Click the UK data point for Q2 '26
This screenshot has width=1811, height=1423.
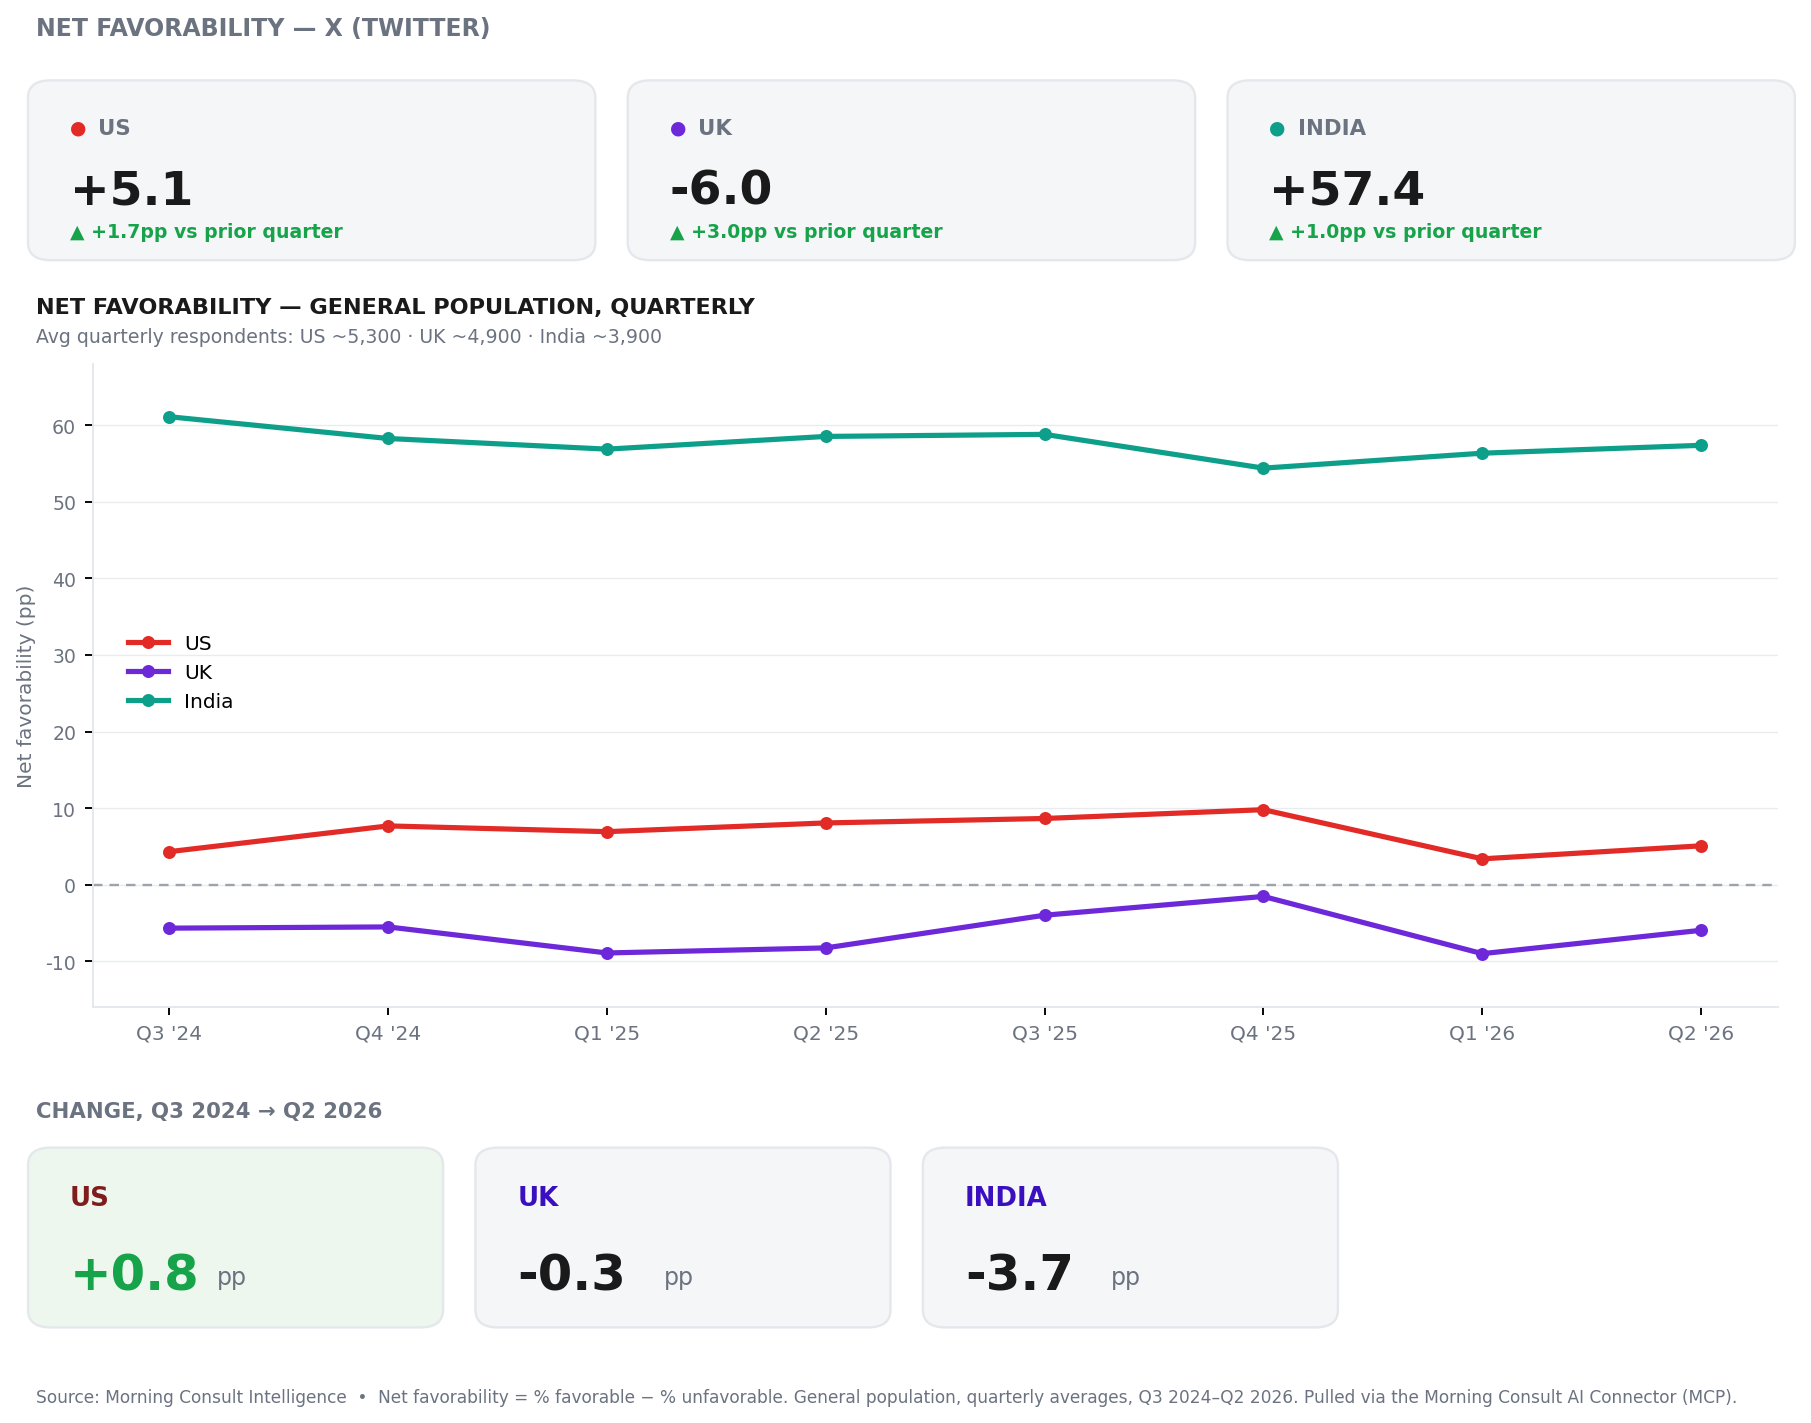click(x=1701, y=931)
